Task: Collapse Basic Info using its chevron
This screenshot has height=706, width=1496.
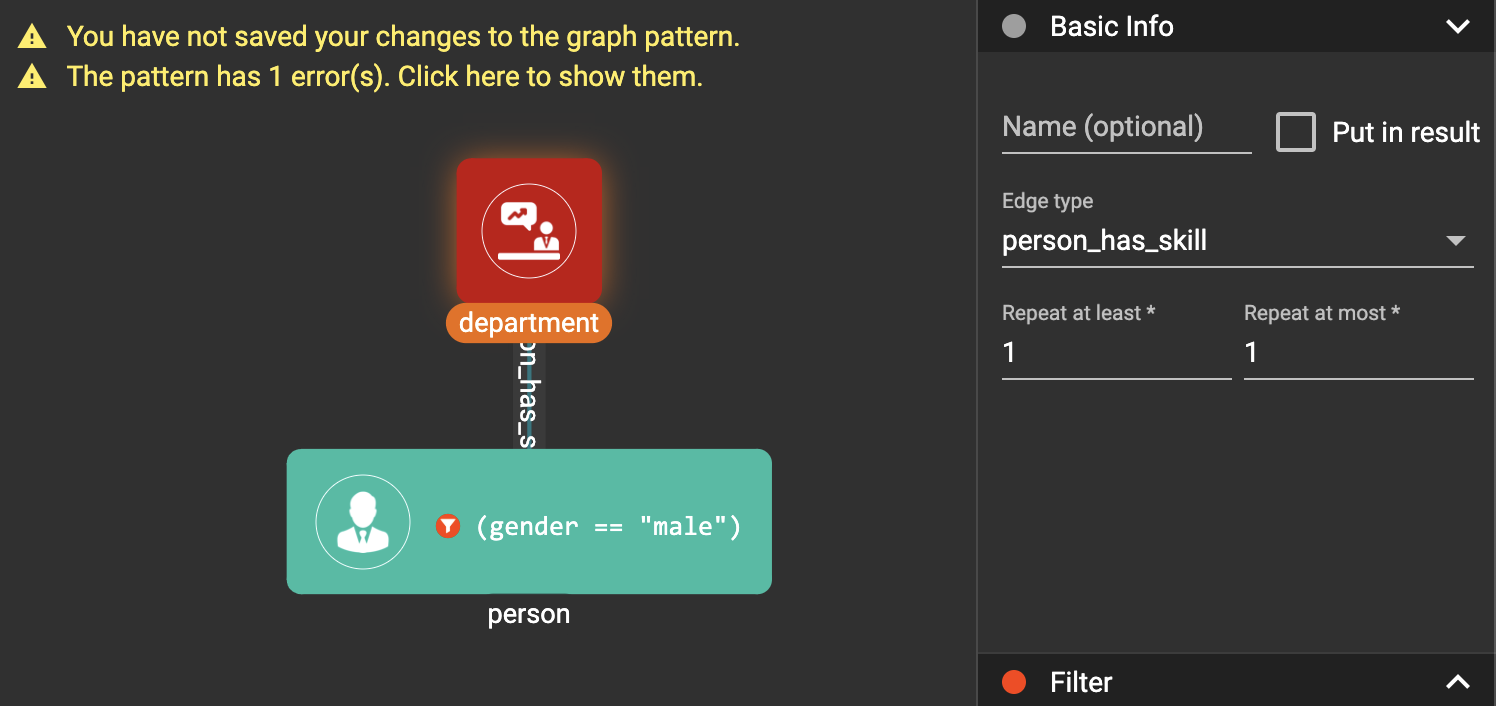Action: 1458,27
